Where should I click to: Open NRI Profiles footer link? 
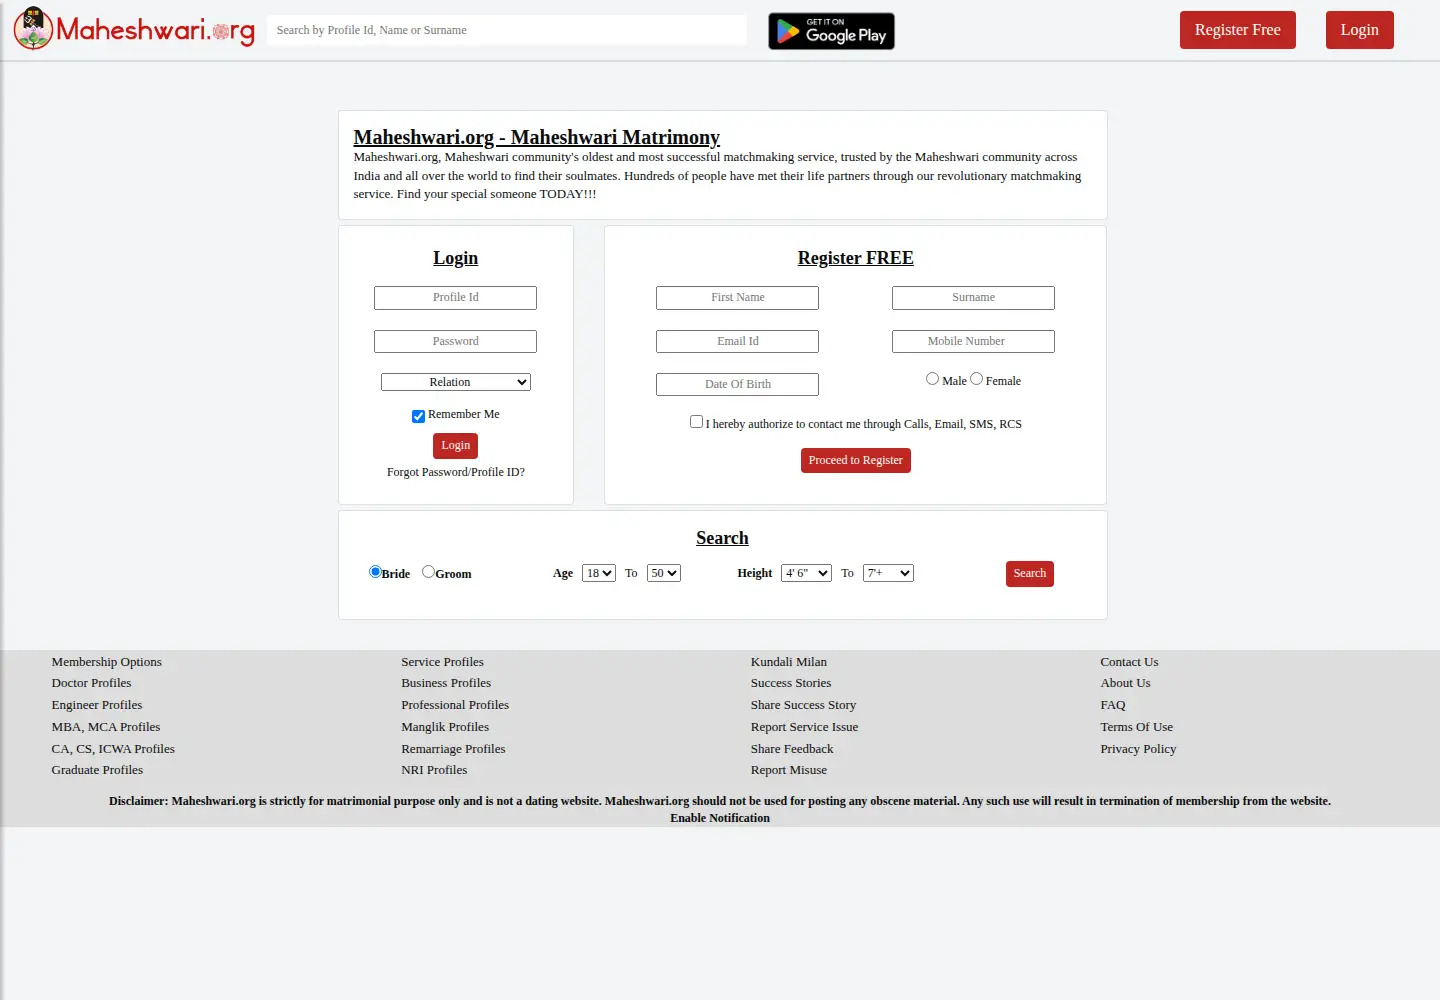point(434,770)
